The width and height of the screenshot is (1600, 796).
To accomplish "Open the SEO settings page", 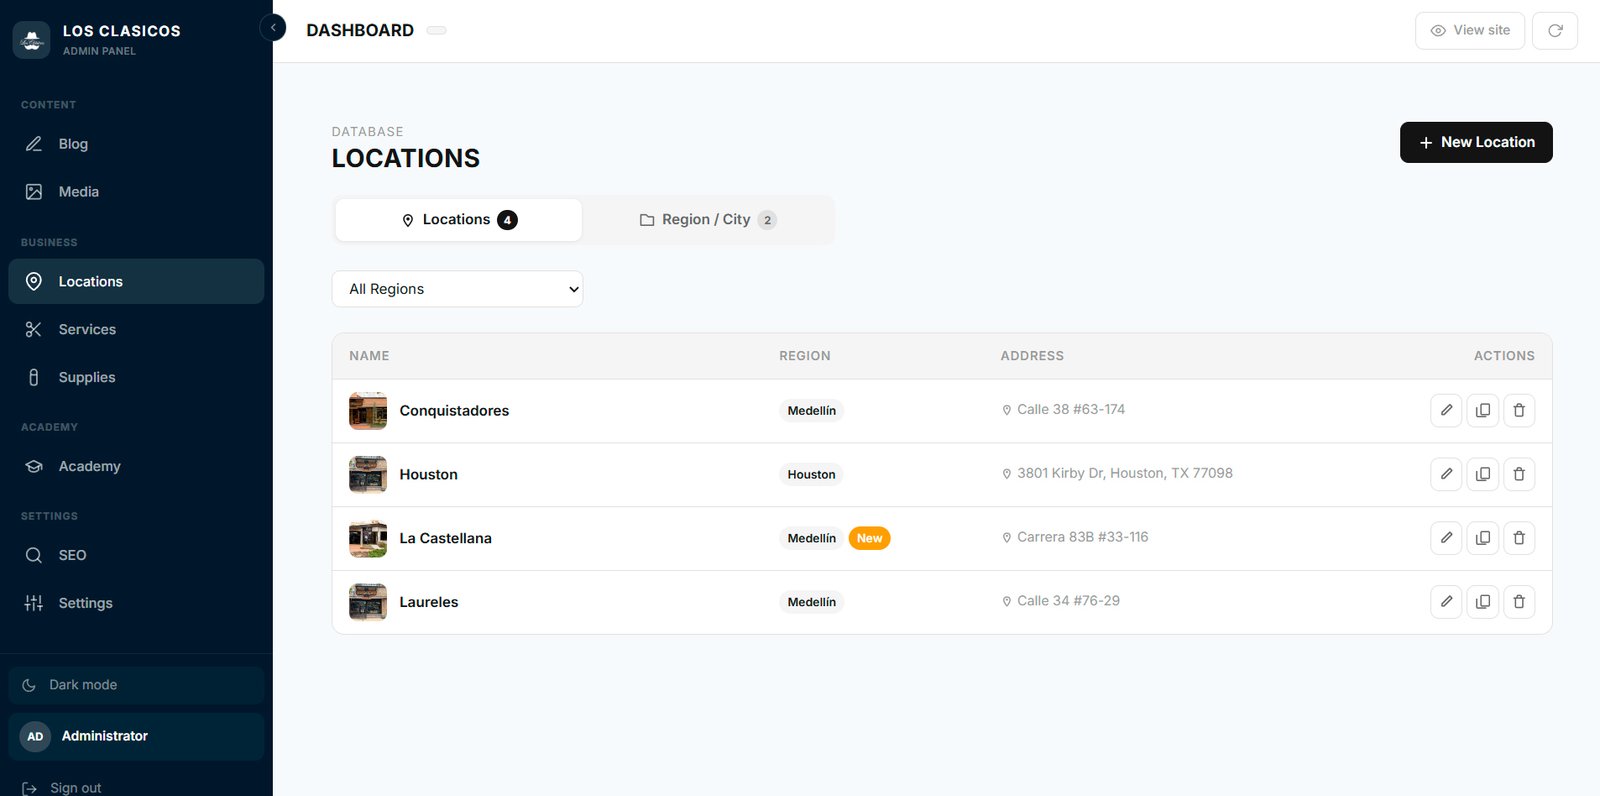I will coord(136,555).
